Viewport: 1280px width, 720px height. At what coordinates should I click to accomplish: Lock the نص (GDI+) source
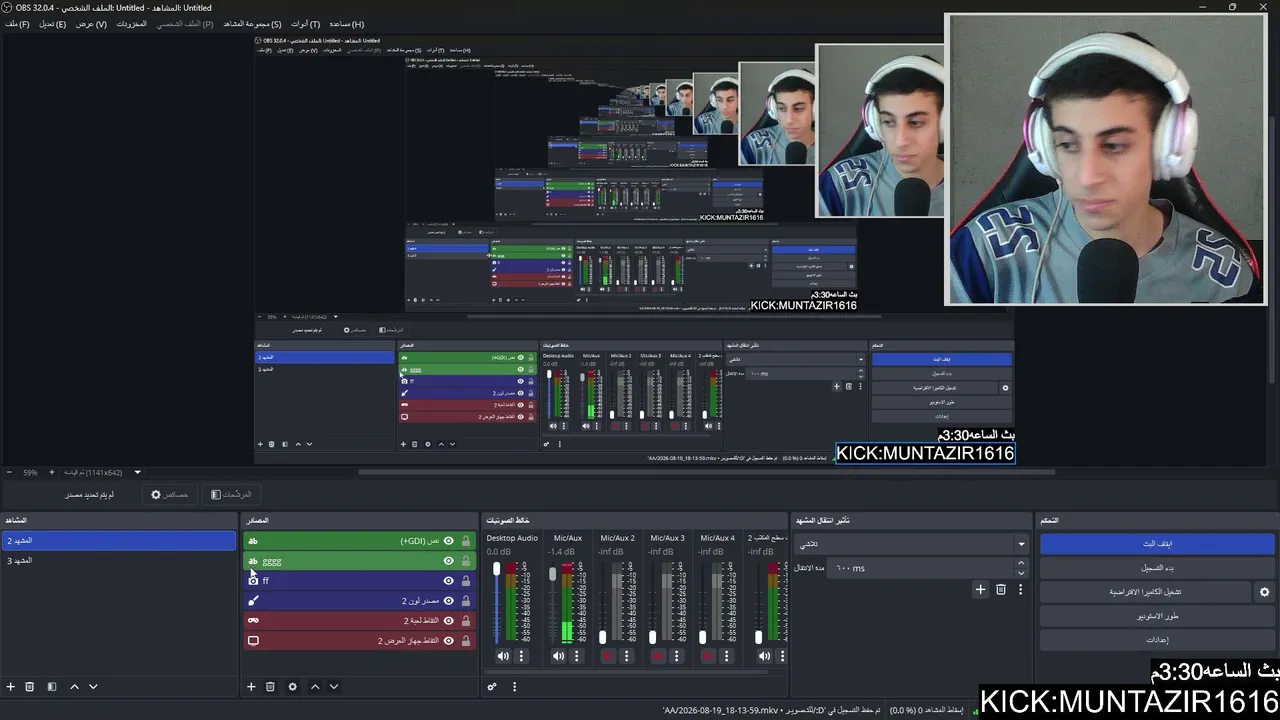[x=466, y=541]
